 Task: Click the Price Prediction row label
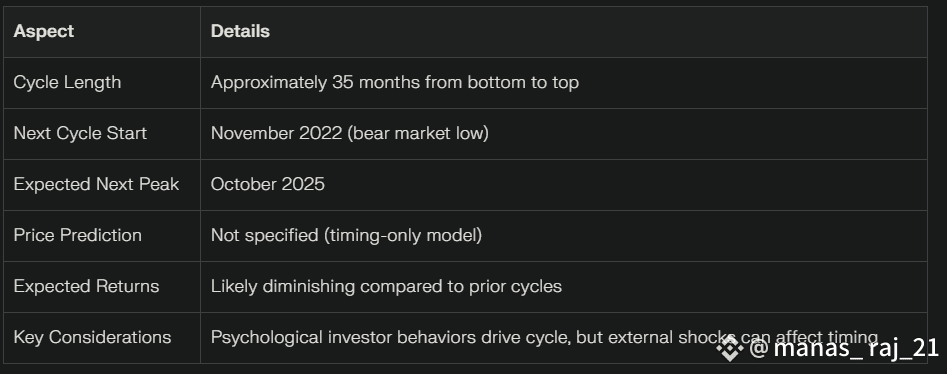[x=77, y=235]
